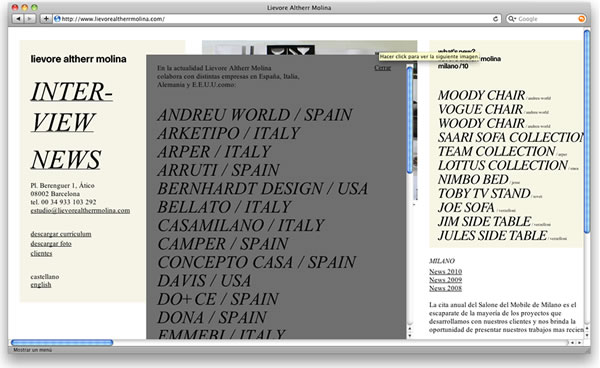
Task: Click the horizontal page scrollbar thumb
Action: click(62, 343)
